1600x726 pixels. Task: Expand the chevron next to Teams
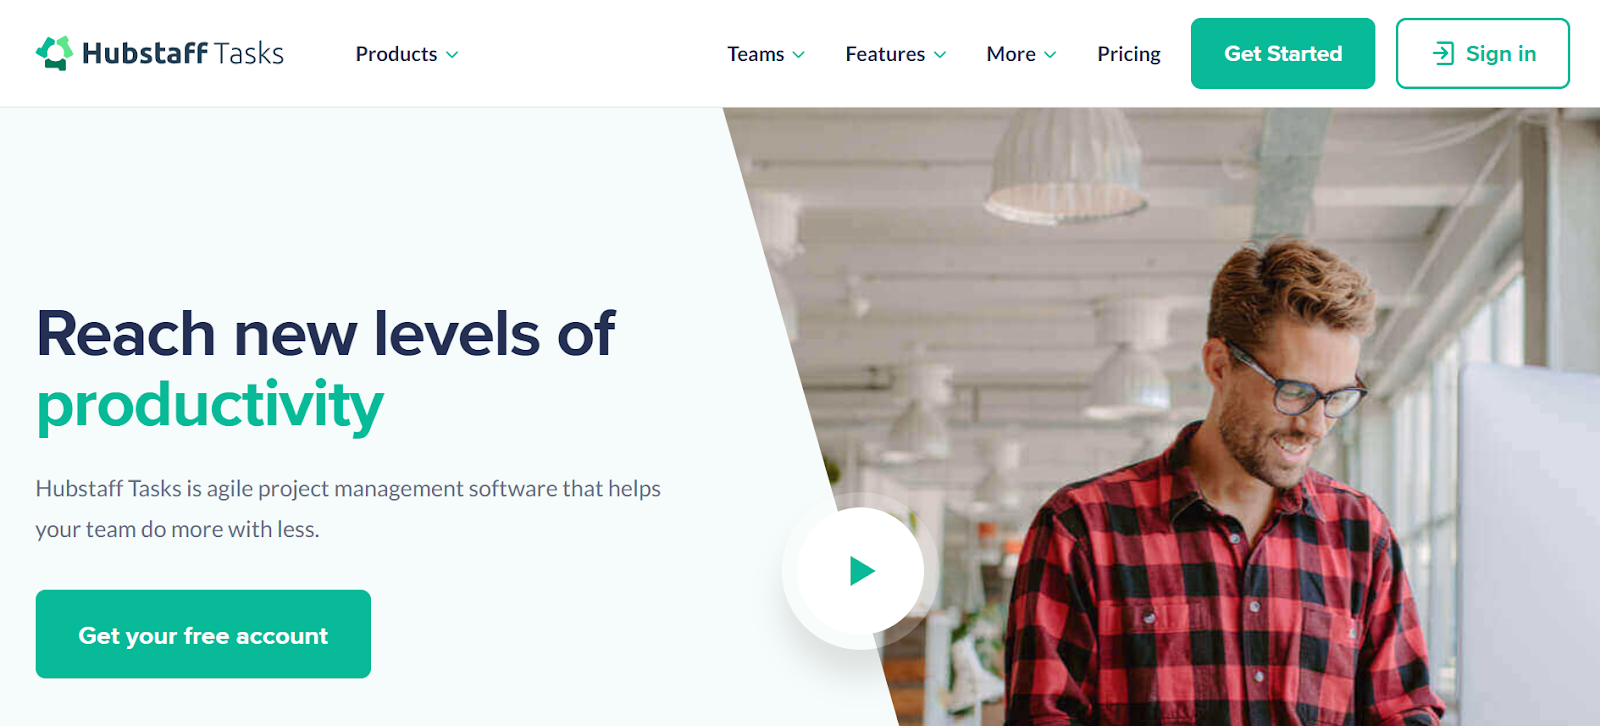point(798,55)
